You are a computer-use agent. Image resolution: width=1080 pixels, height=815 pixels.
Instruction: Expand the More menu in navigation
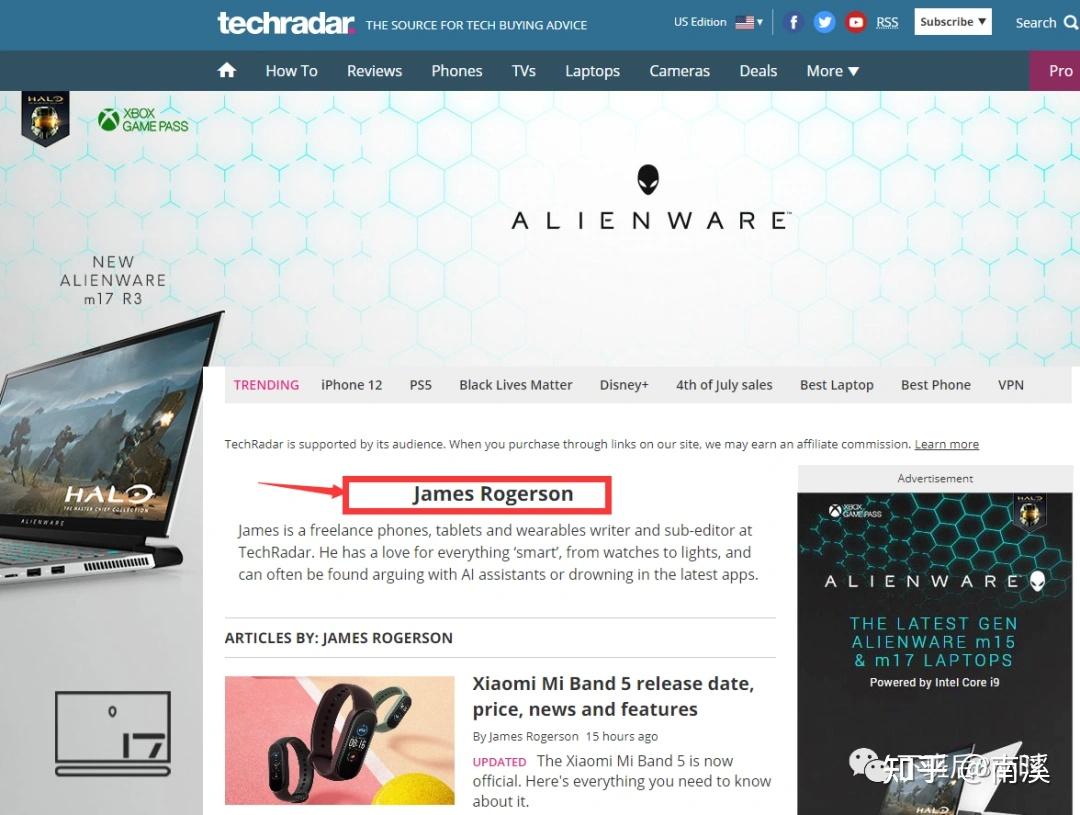(x=832, y=71)
